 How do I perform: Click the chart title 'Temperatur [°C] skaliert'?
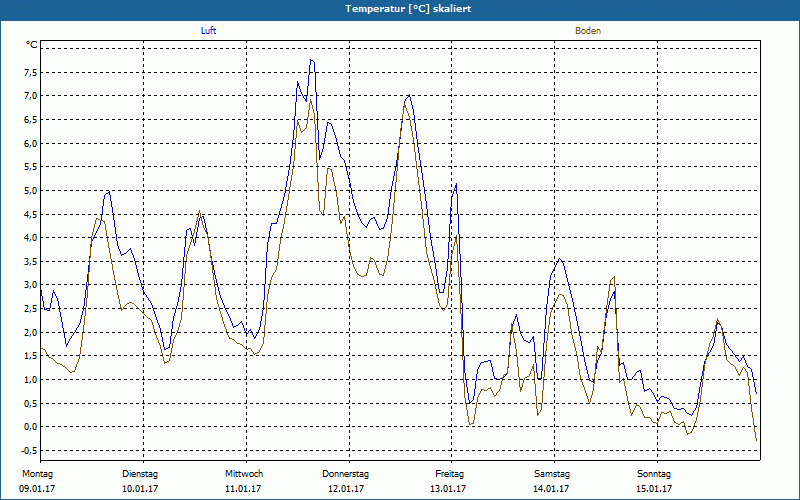tap(408, 9)
